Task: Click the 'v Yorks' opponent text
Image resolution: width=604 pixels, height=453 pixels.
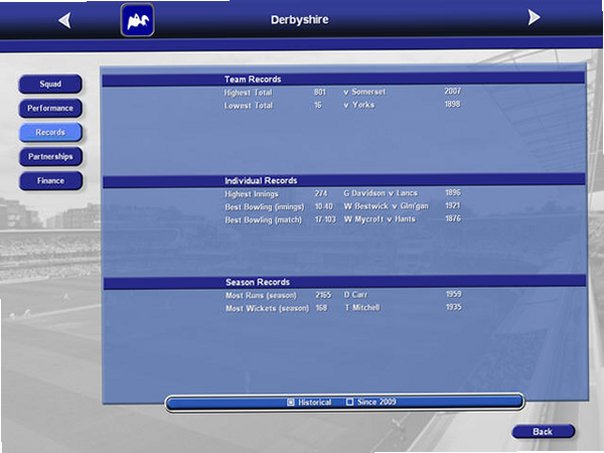Action: point(359,105)
